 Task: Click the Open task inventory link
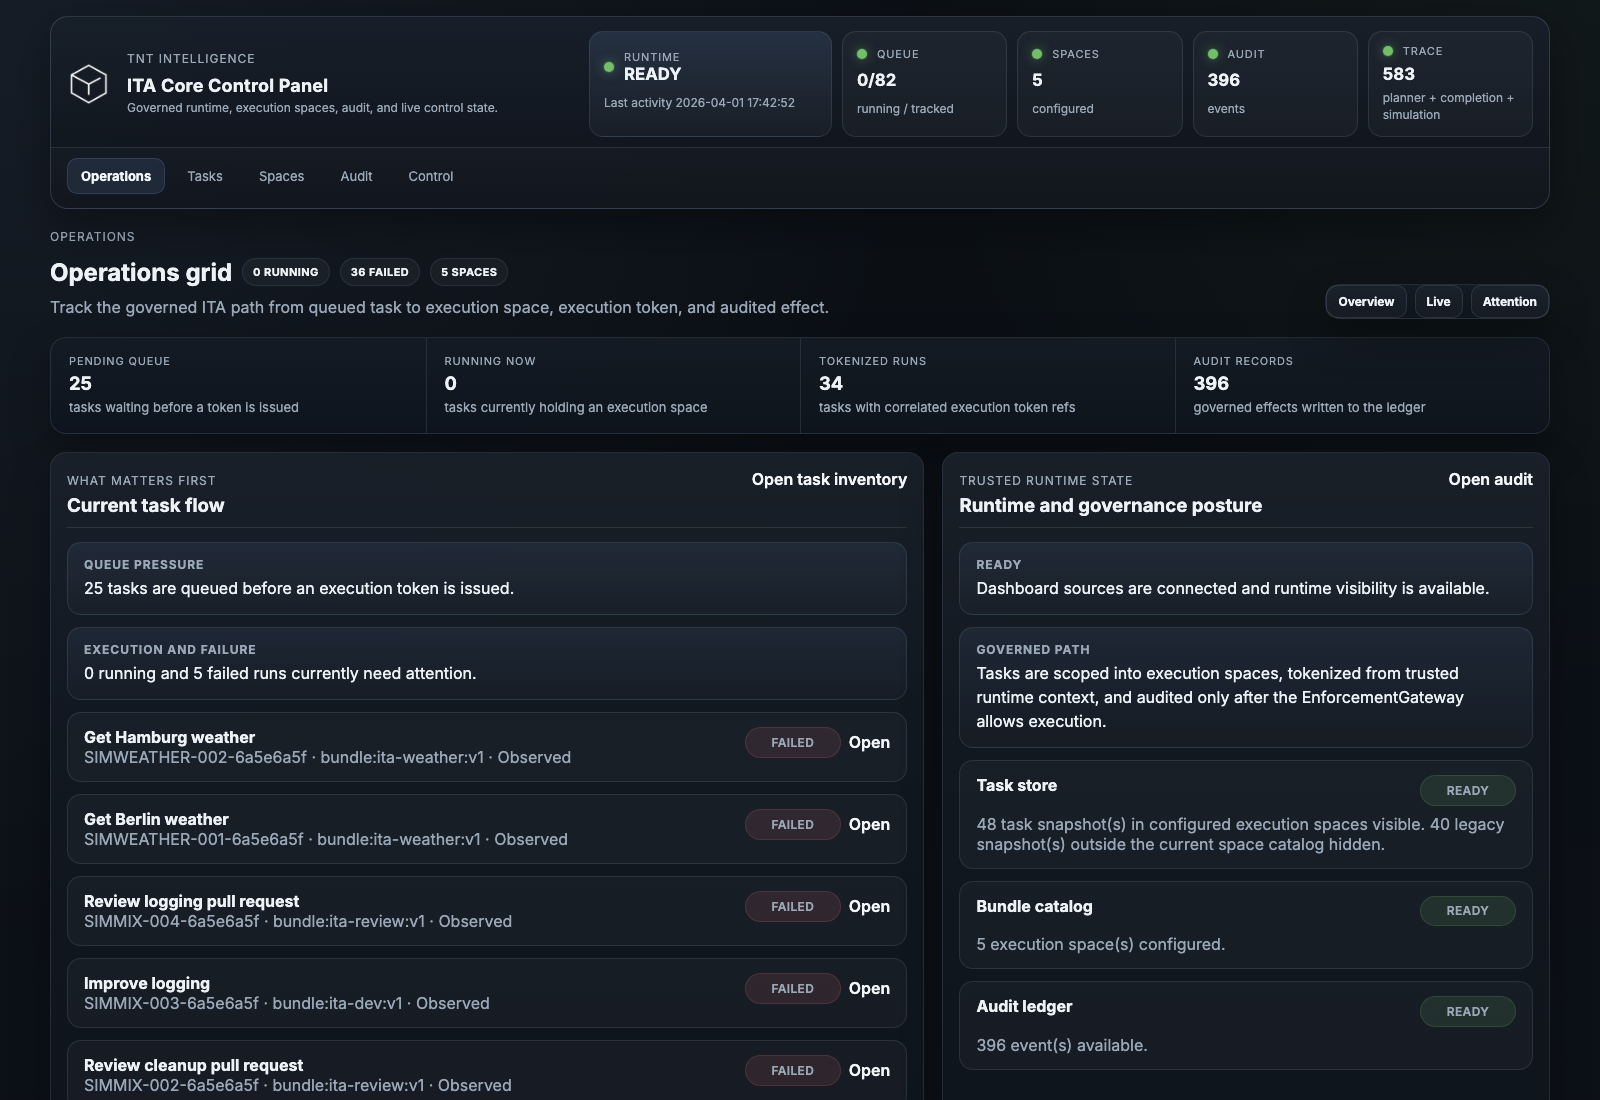829,479
